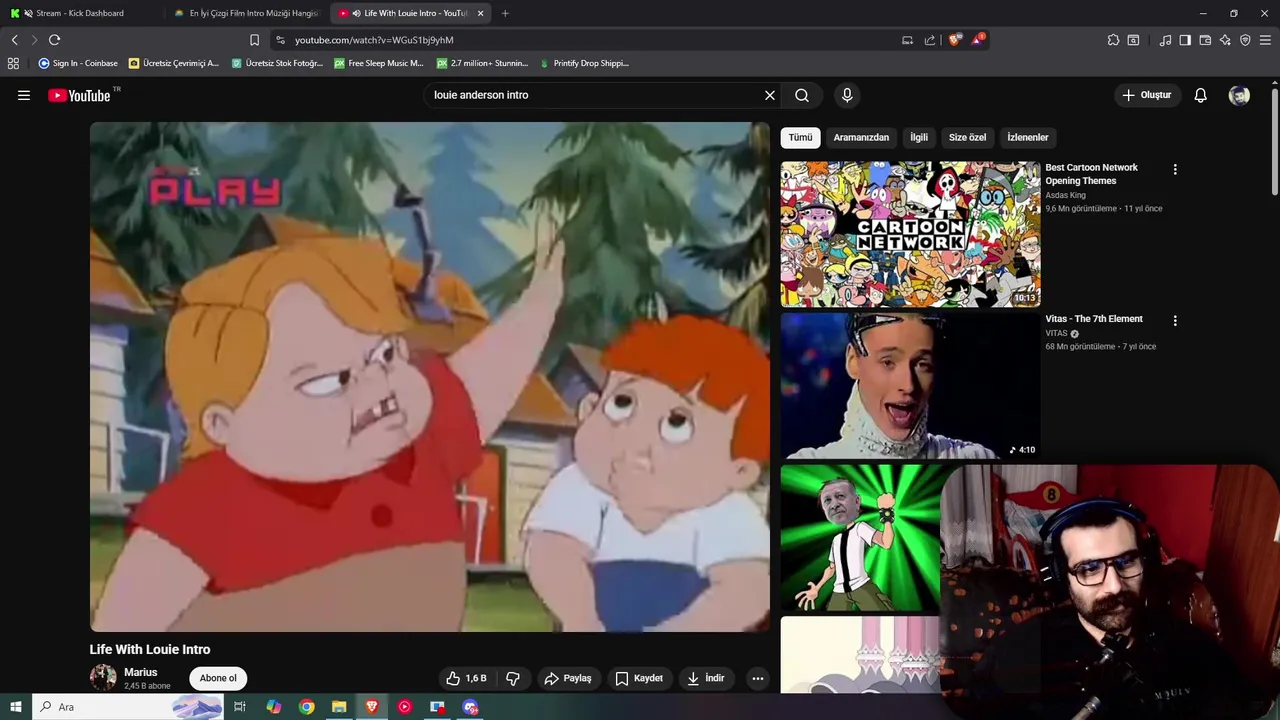Open the Oluştur create button
Screen dimensions: 1280x720
pos(1147,95)
